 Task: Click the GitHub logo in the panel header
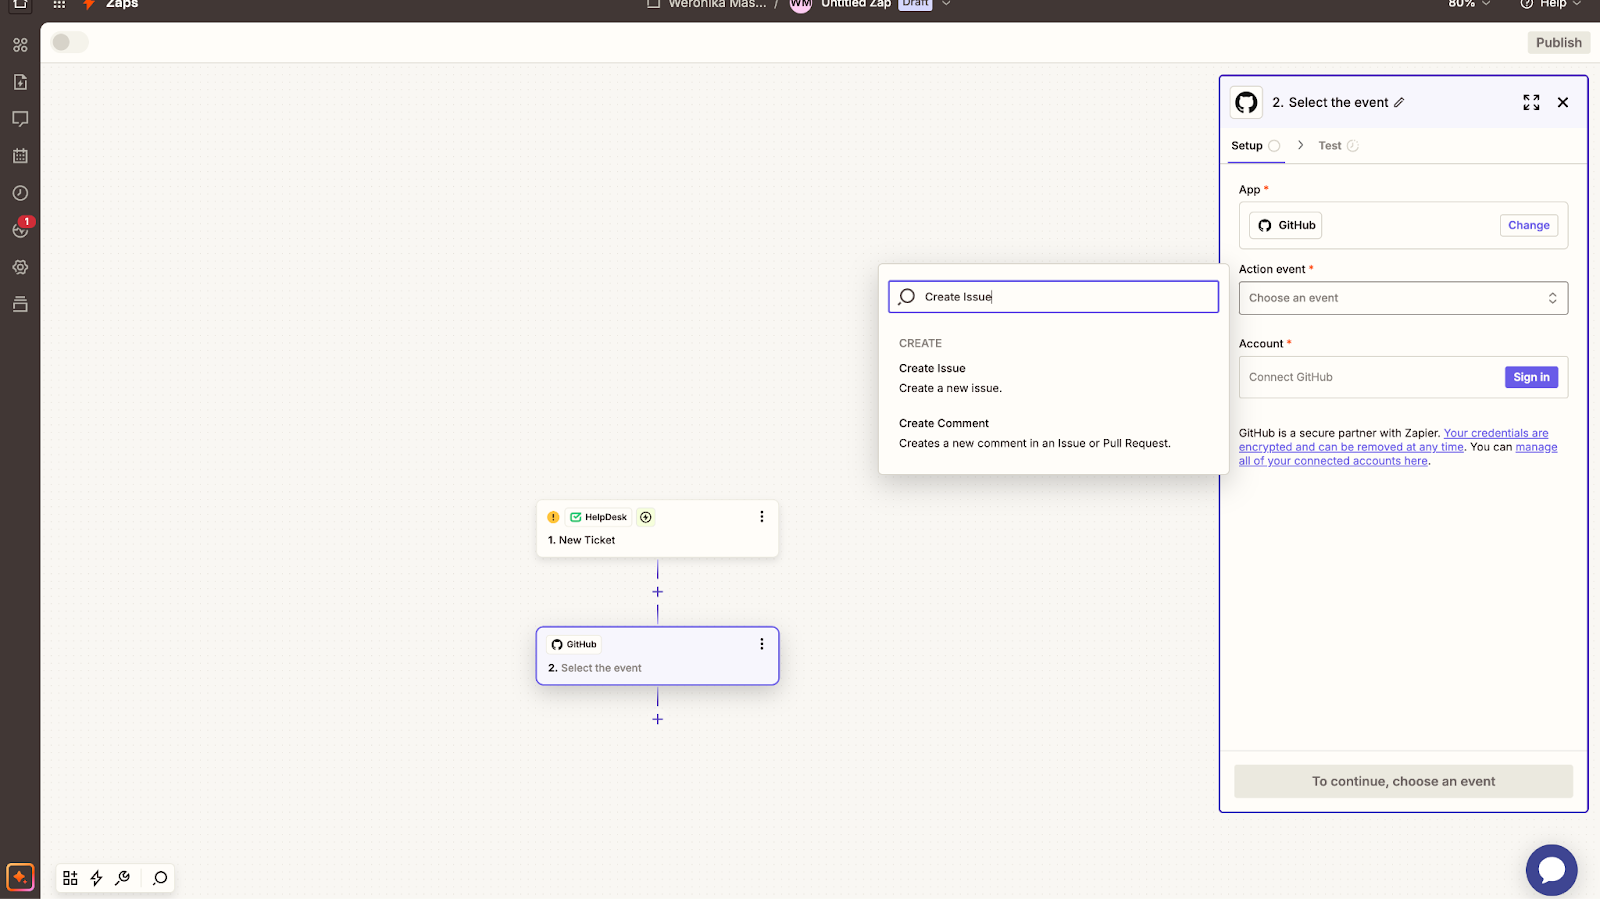pyautogui.click(x=1246, y=102)
